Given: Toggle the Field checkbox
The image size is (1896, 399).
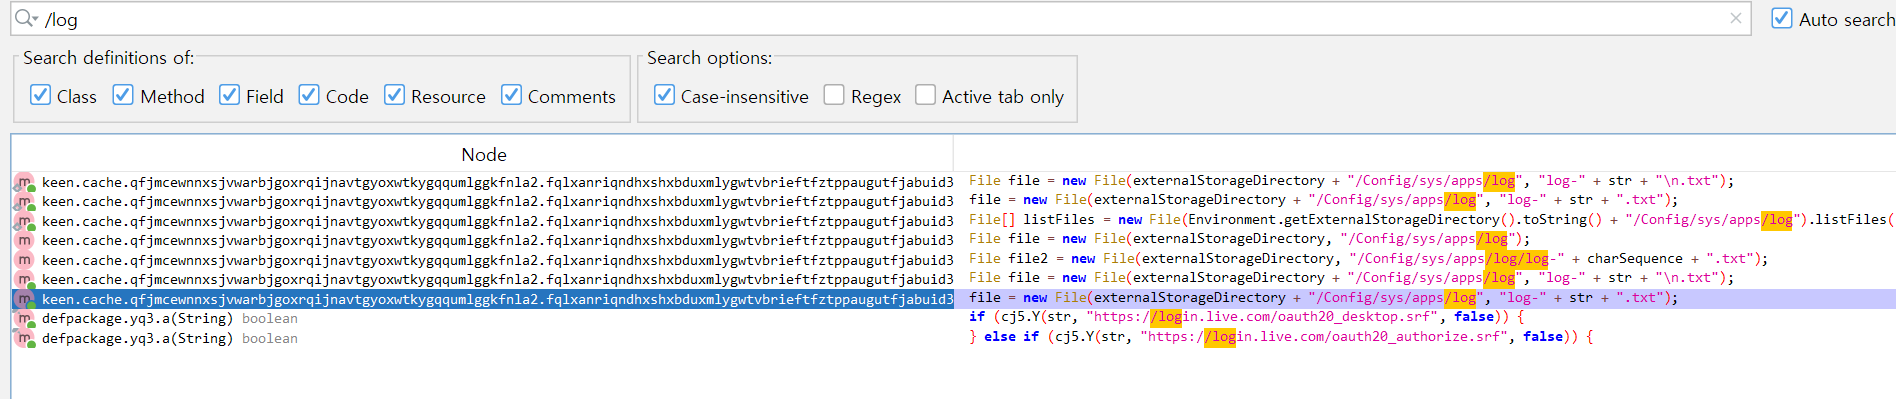Looking at the screenshot, I should click(229, 95).
